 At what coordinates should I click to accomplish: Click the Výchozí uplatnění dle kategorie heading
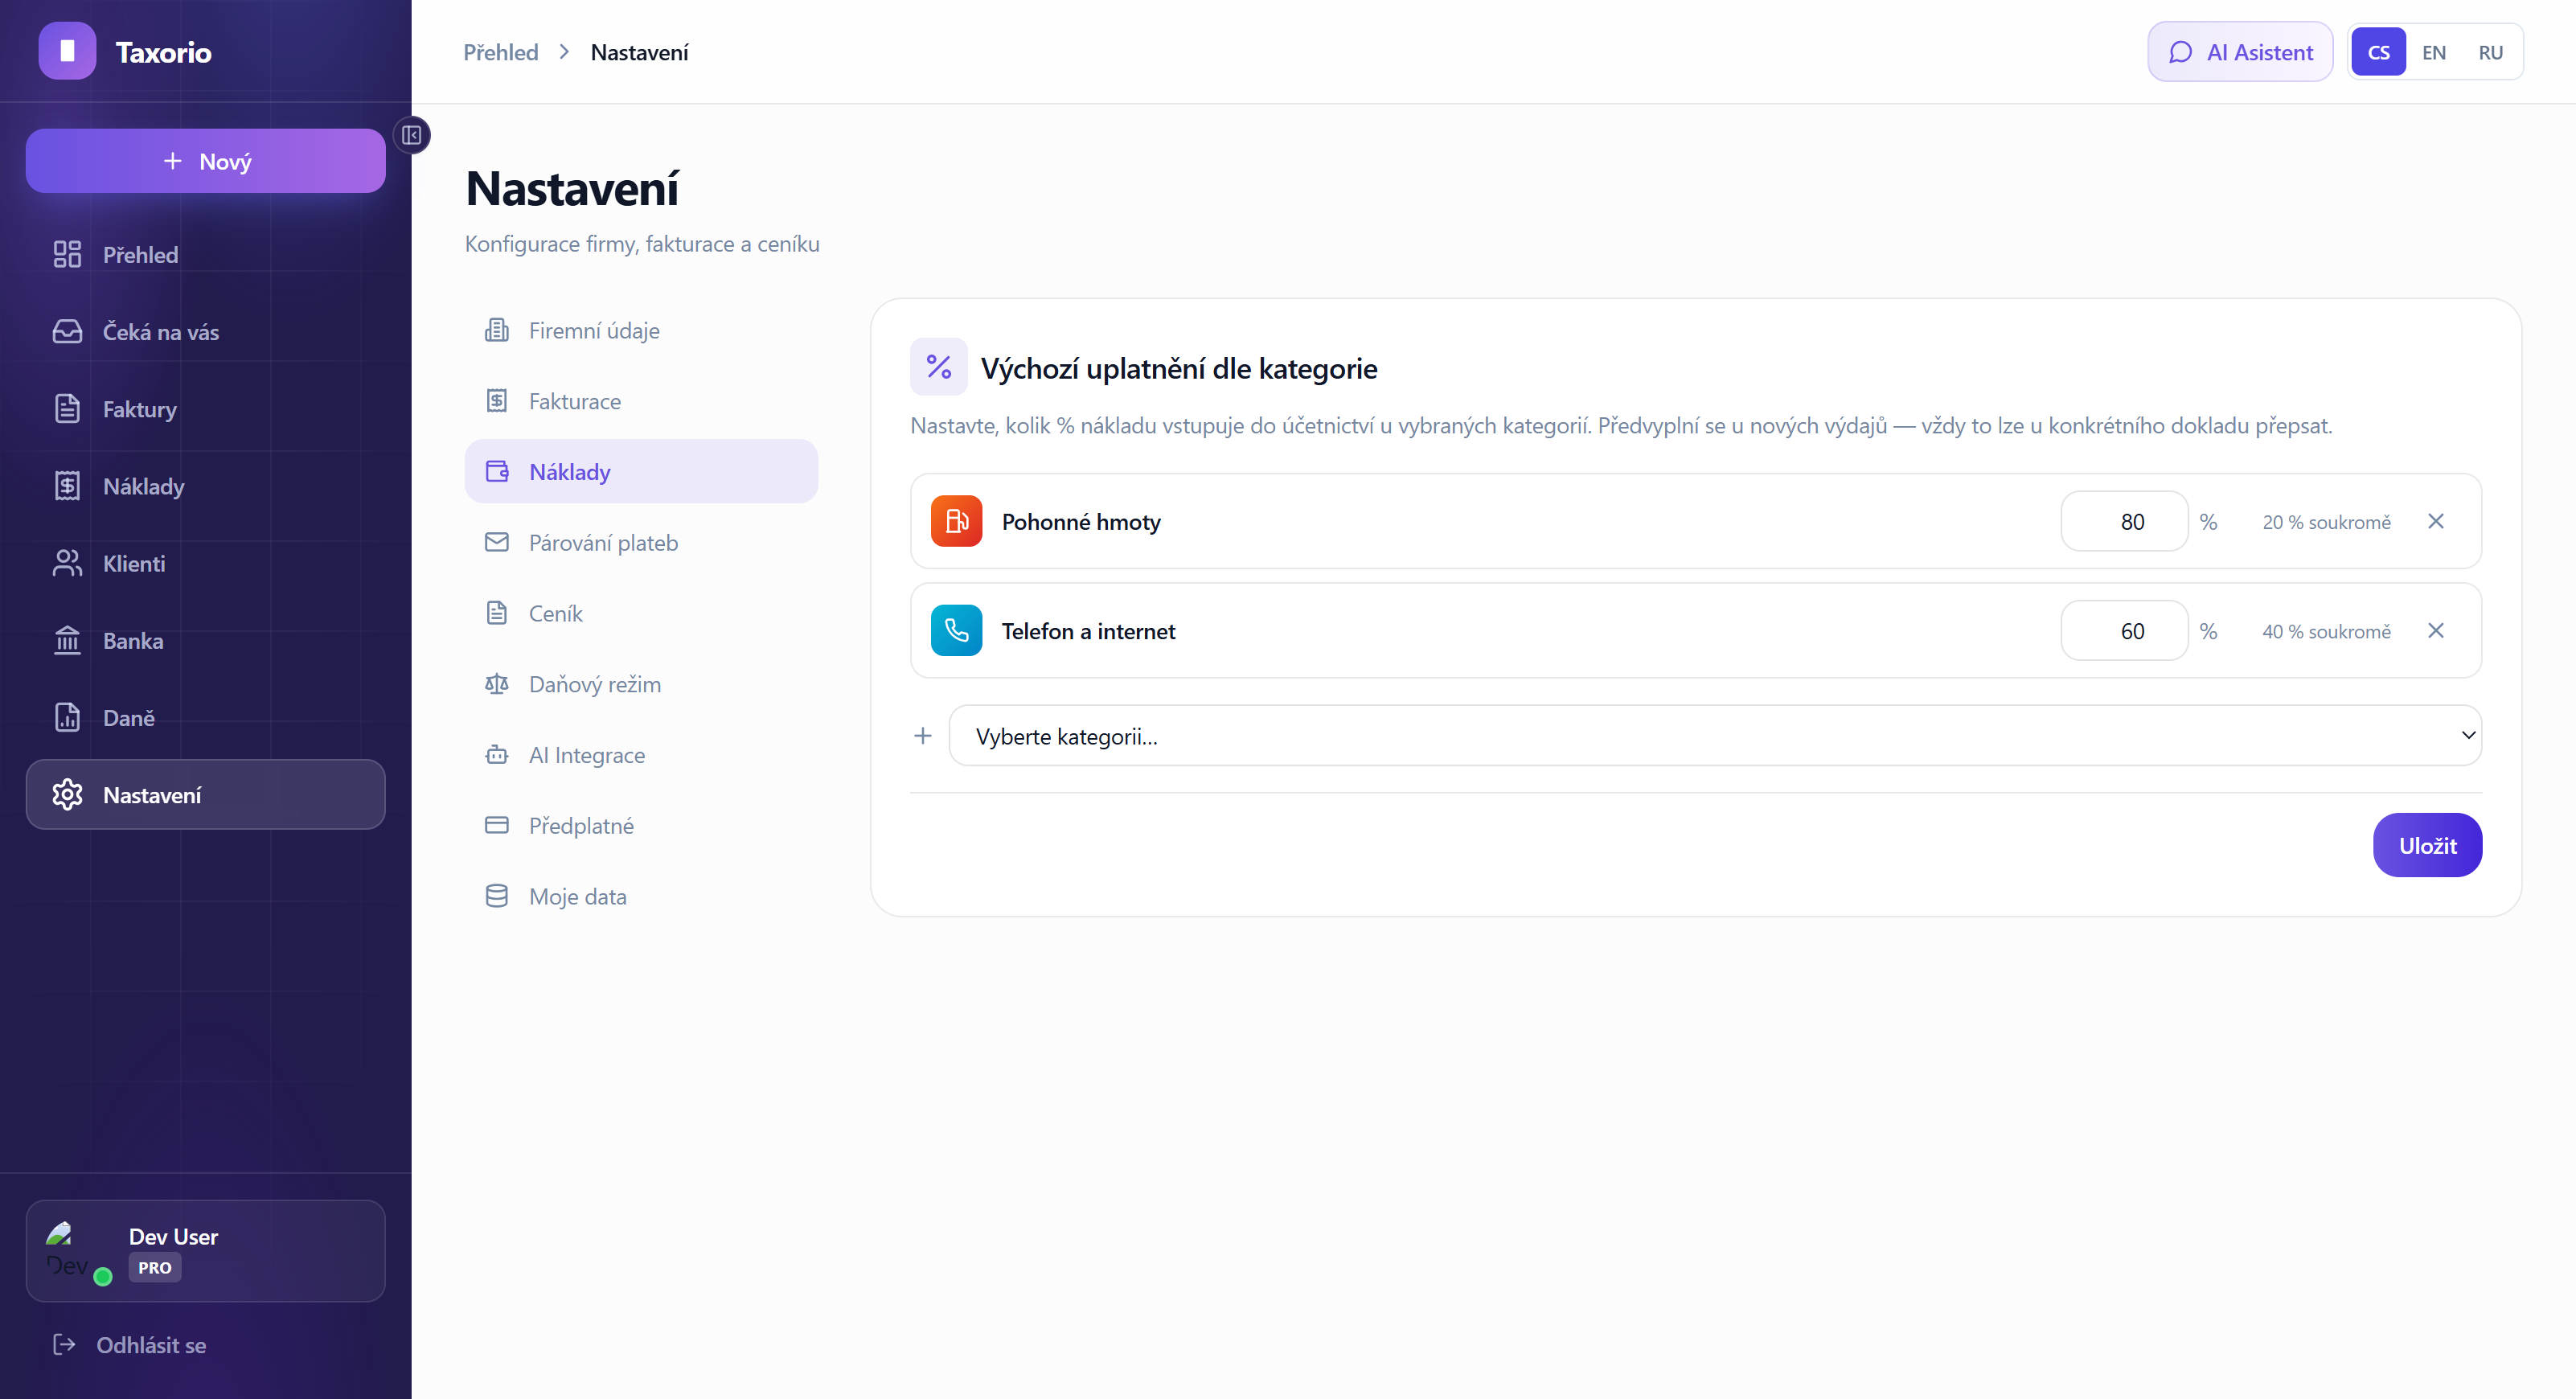pos(1179,368)
